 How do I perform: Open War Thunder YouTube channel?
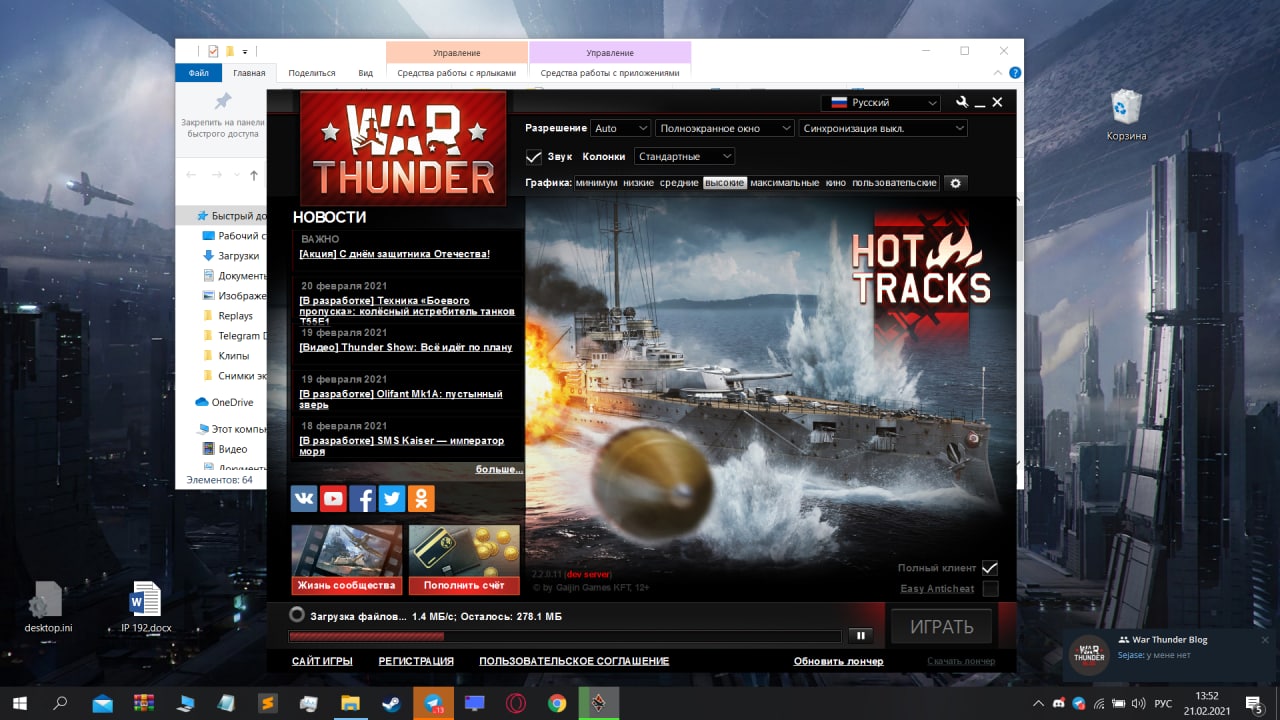[333, 498]
